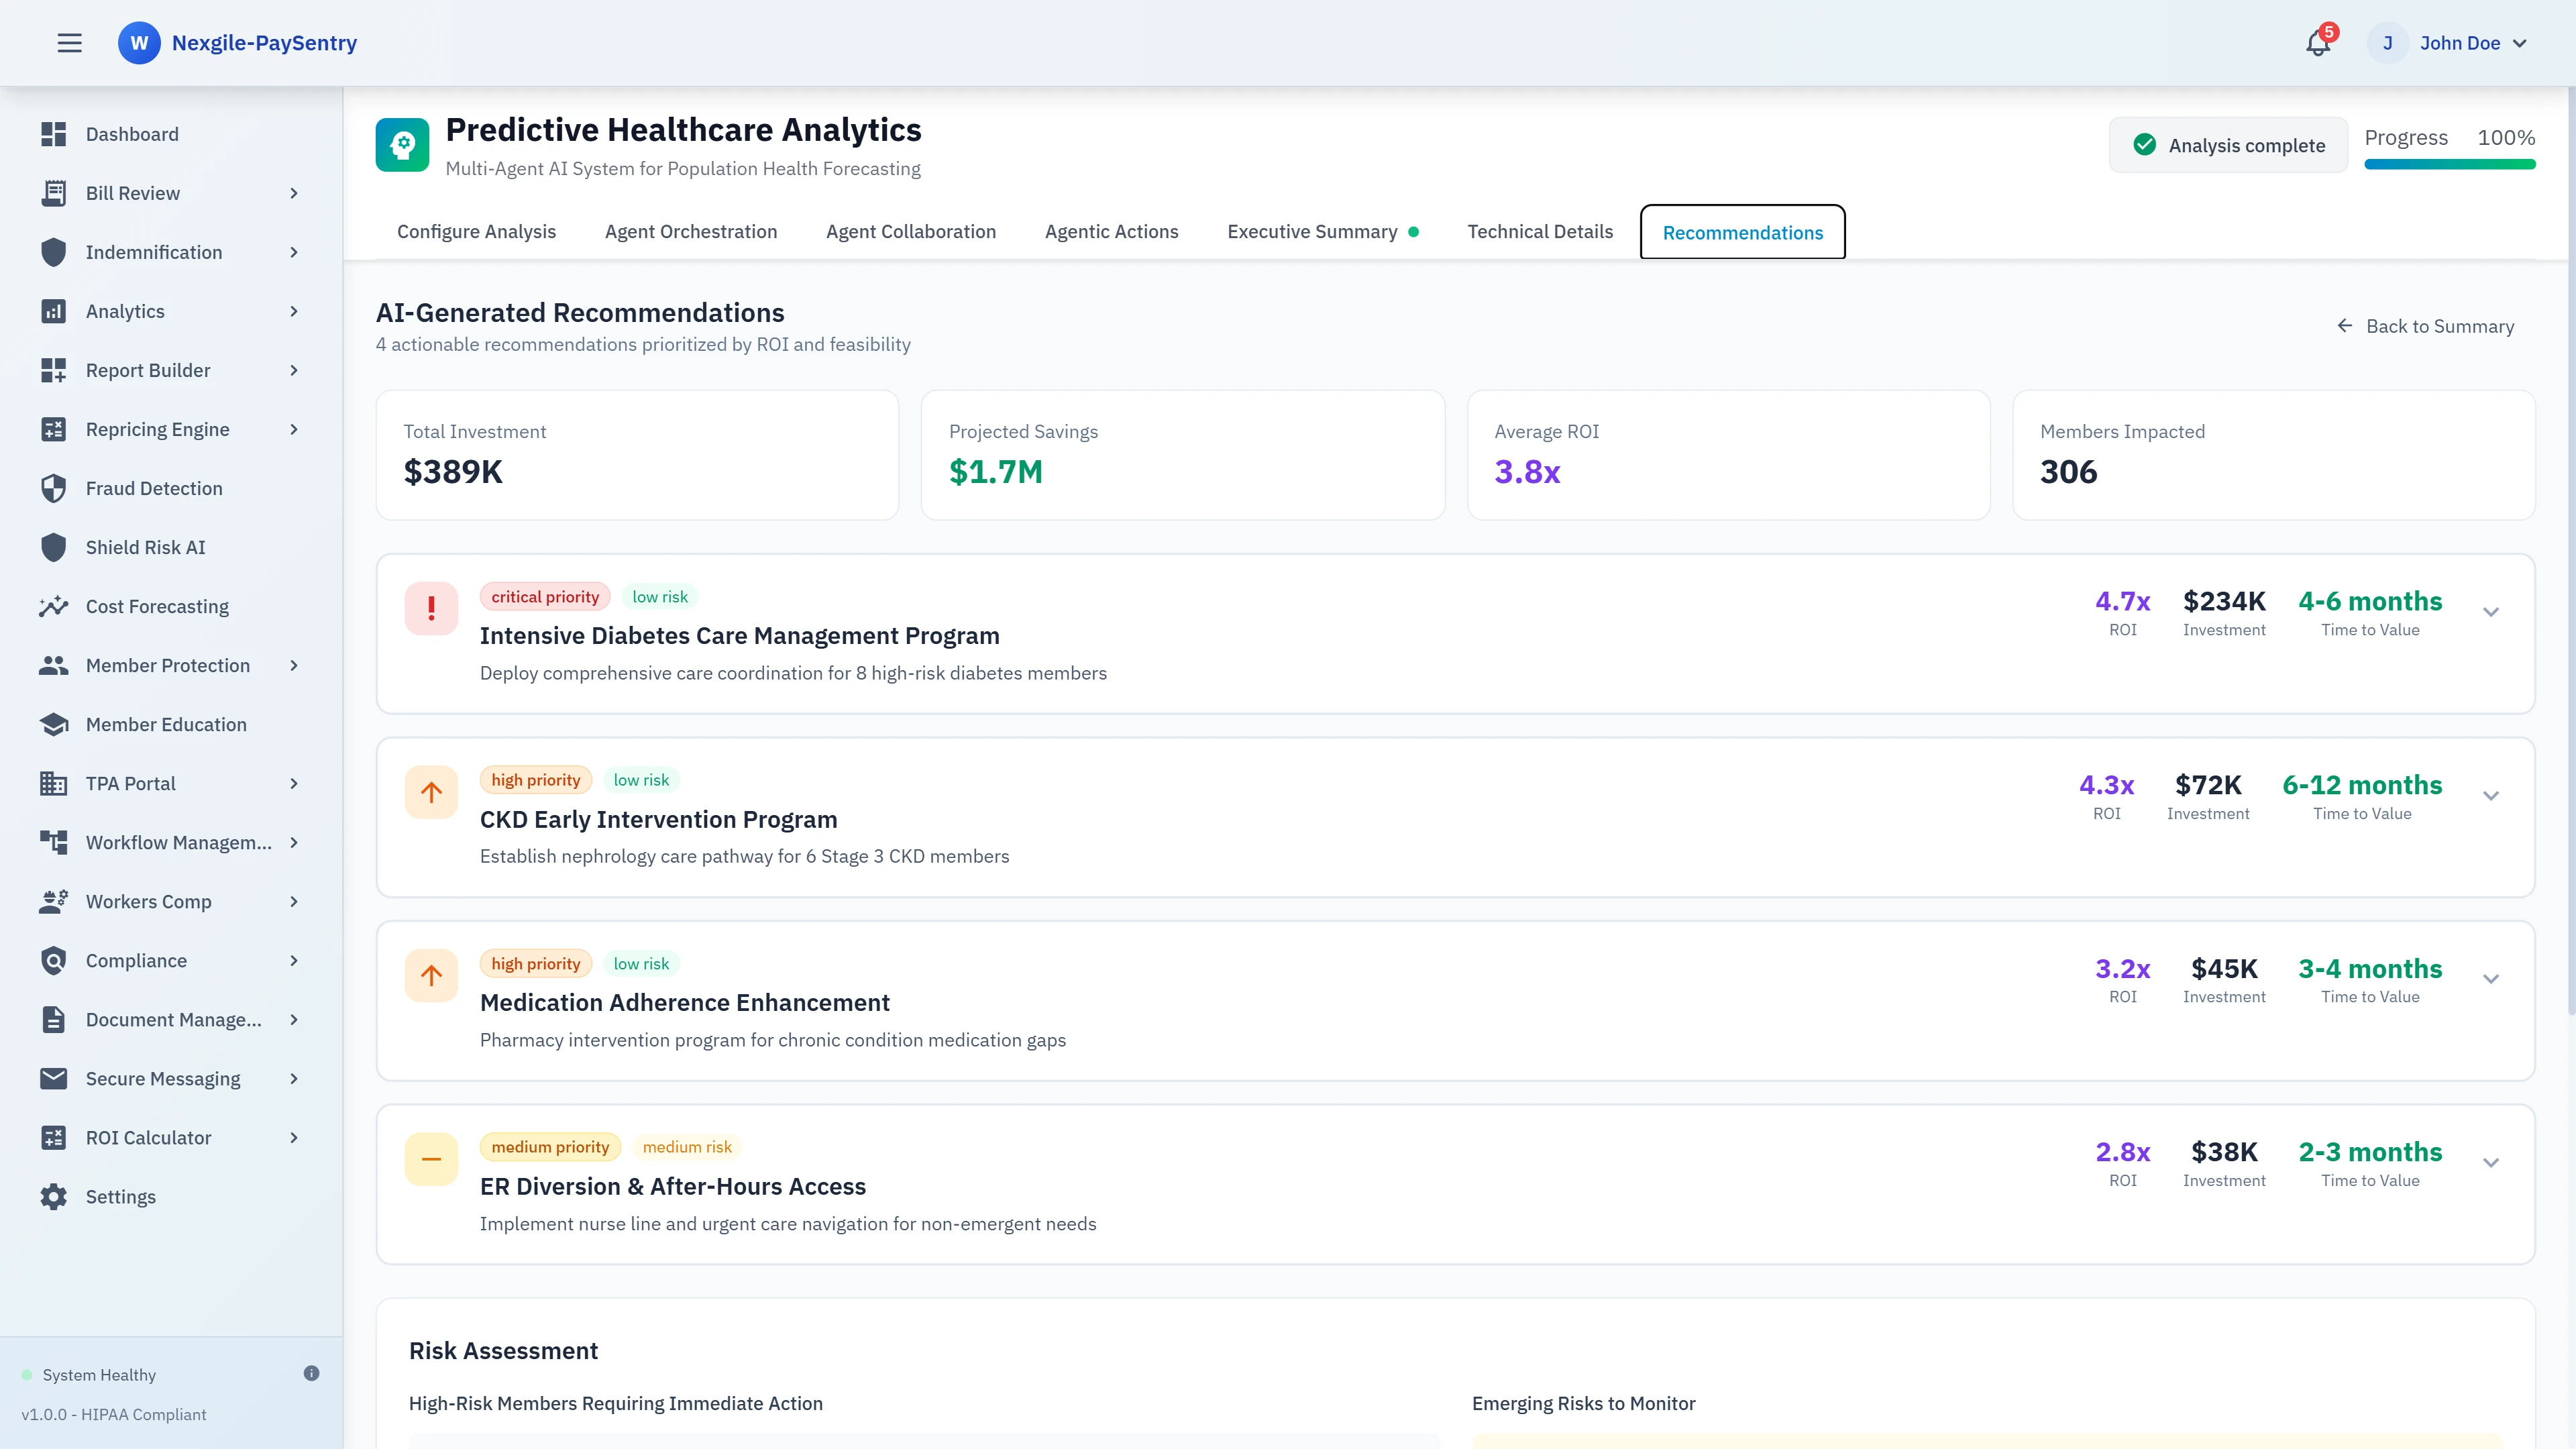
Task: Expand the ER Diversion & After-Hours Access card
Action: pos(2491,1163)
